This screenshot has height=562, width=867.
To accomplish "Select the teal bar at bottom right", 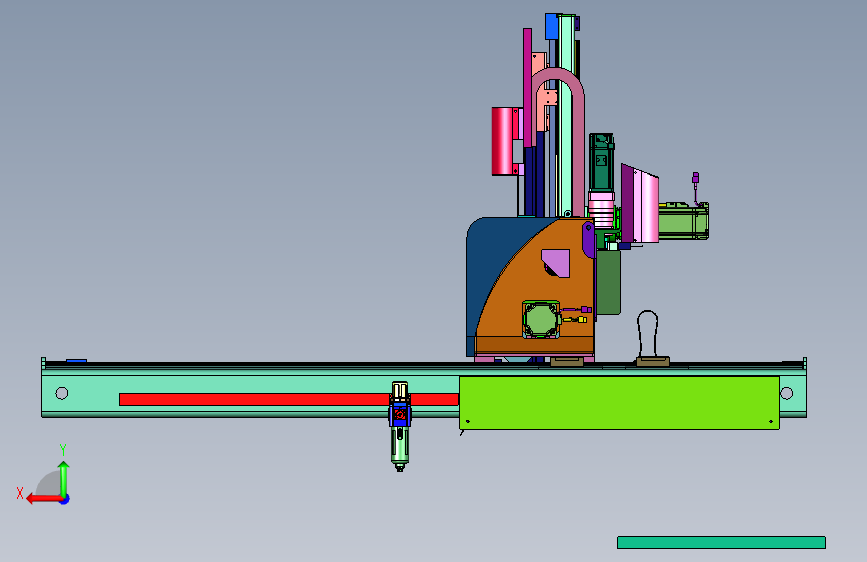I will (721, 542).
